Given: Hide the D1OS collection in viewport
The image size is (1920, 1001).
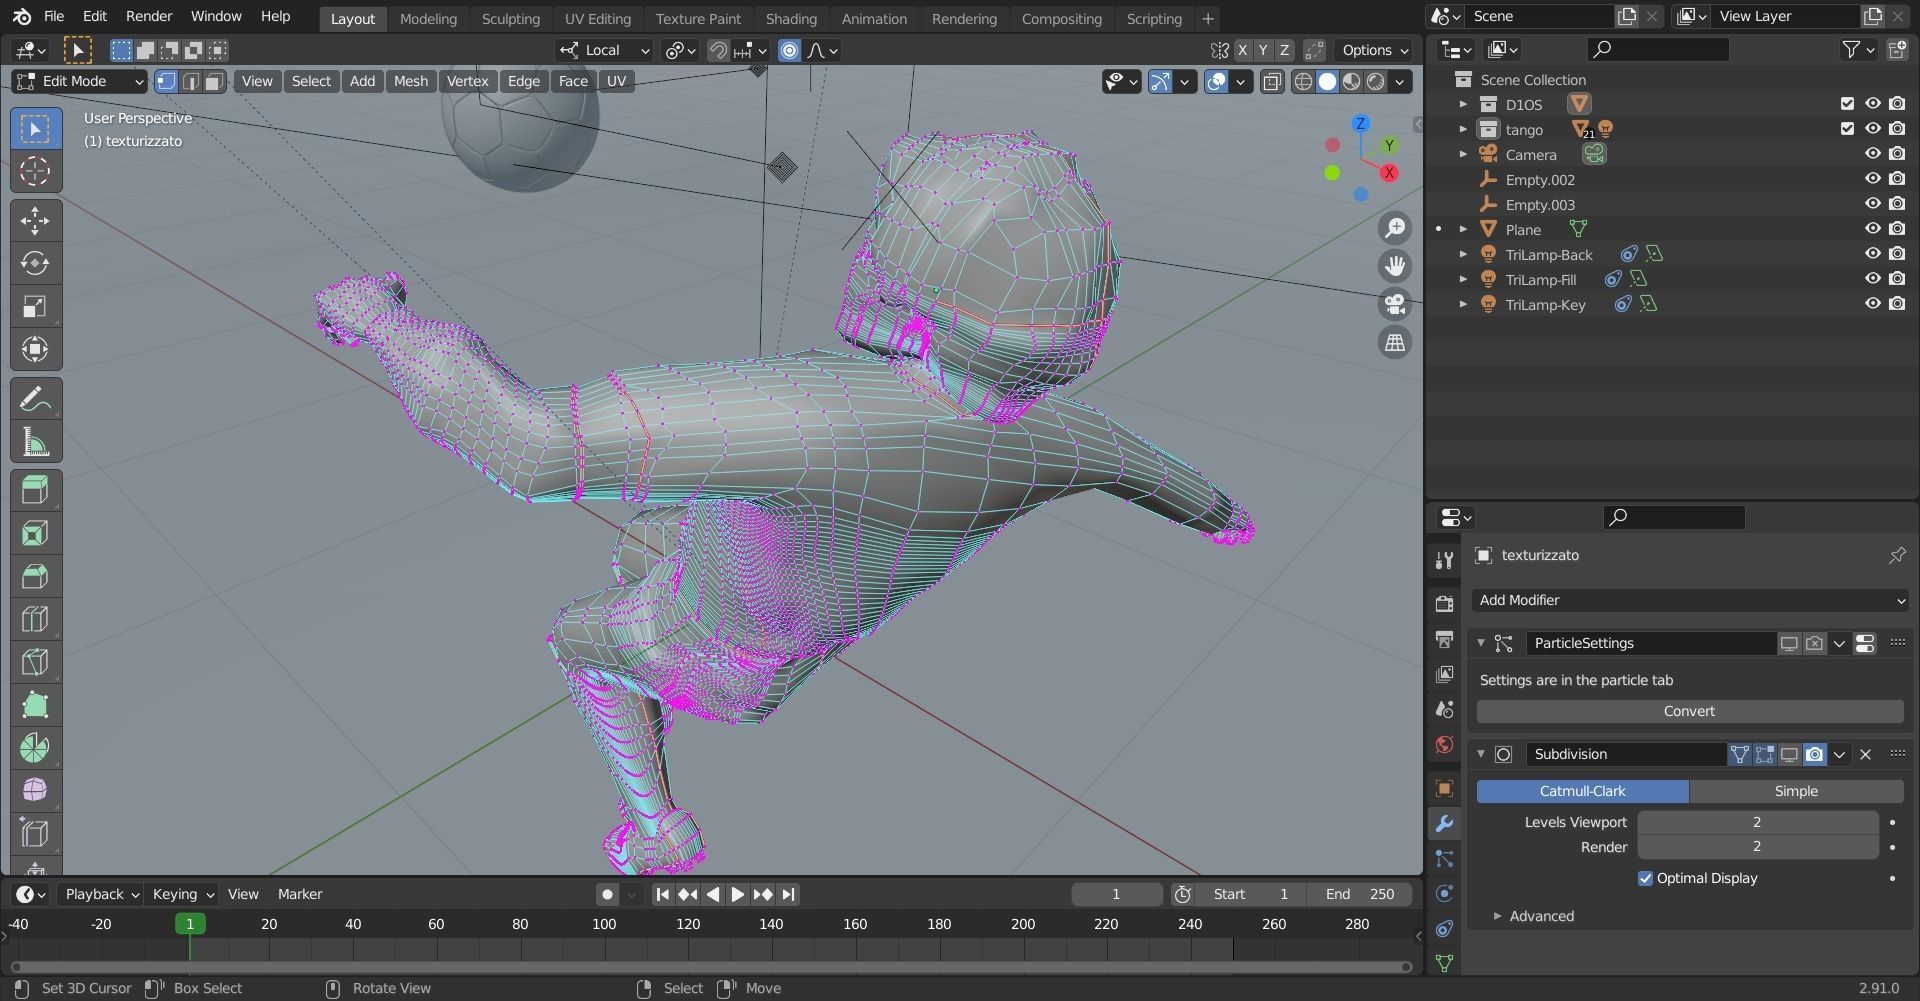Looking at the screenshot, I should point(1873,104).
